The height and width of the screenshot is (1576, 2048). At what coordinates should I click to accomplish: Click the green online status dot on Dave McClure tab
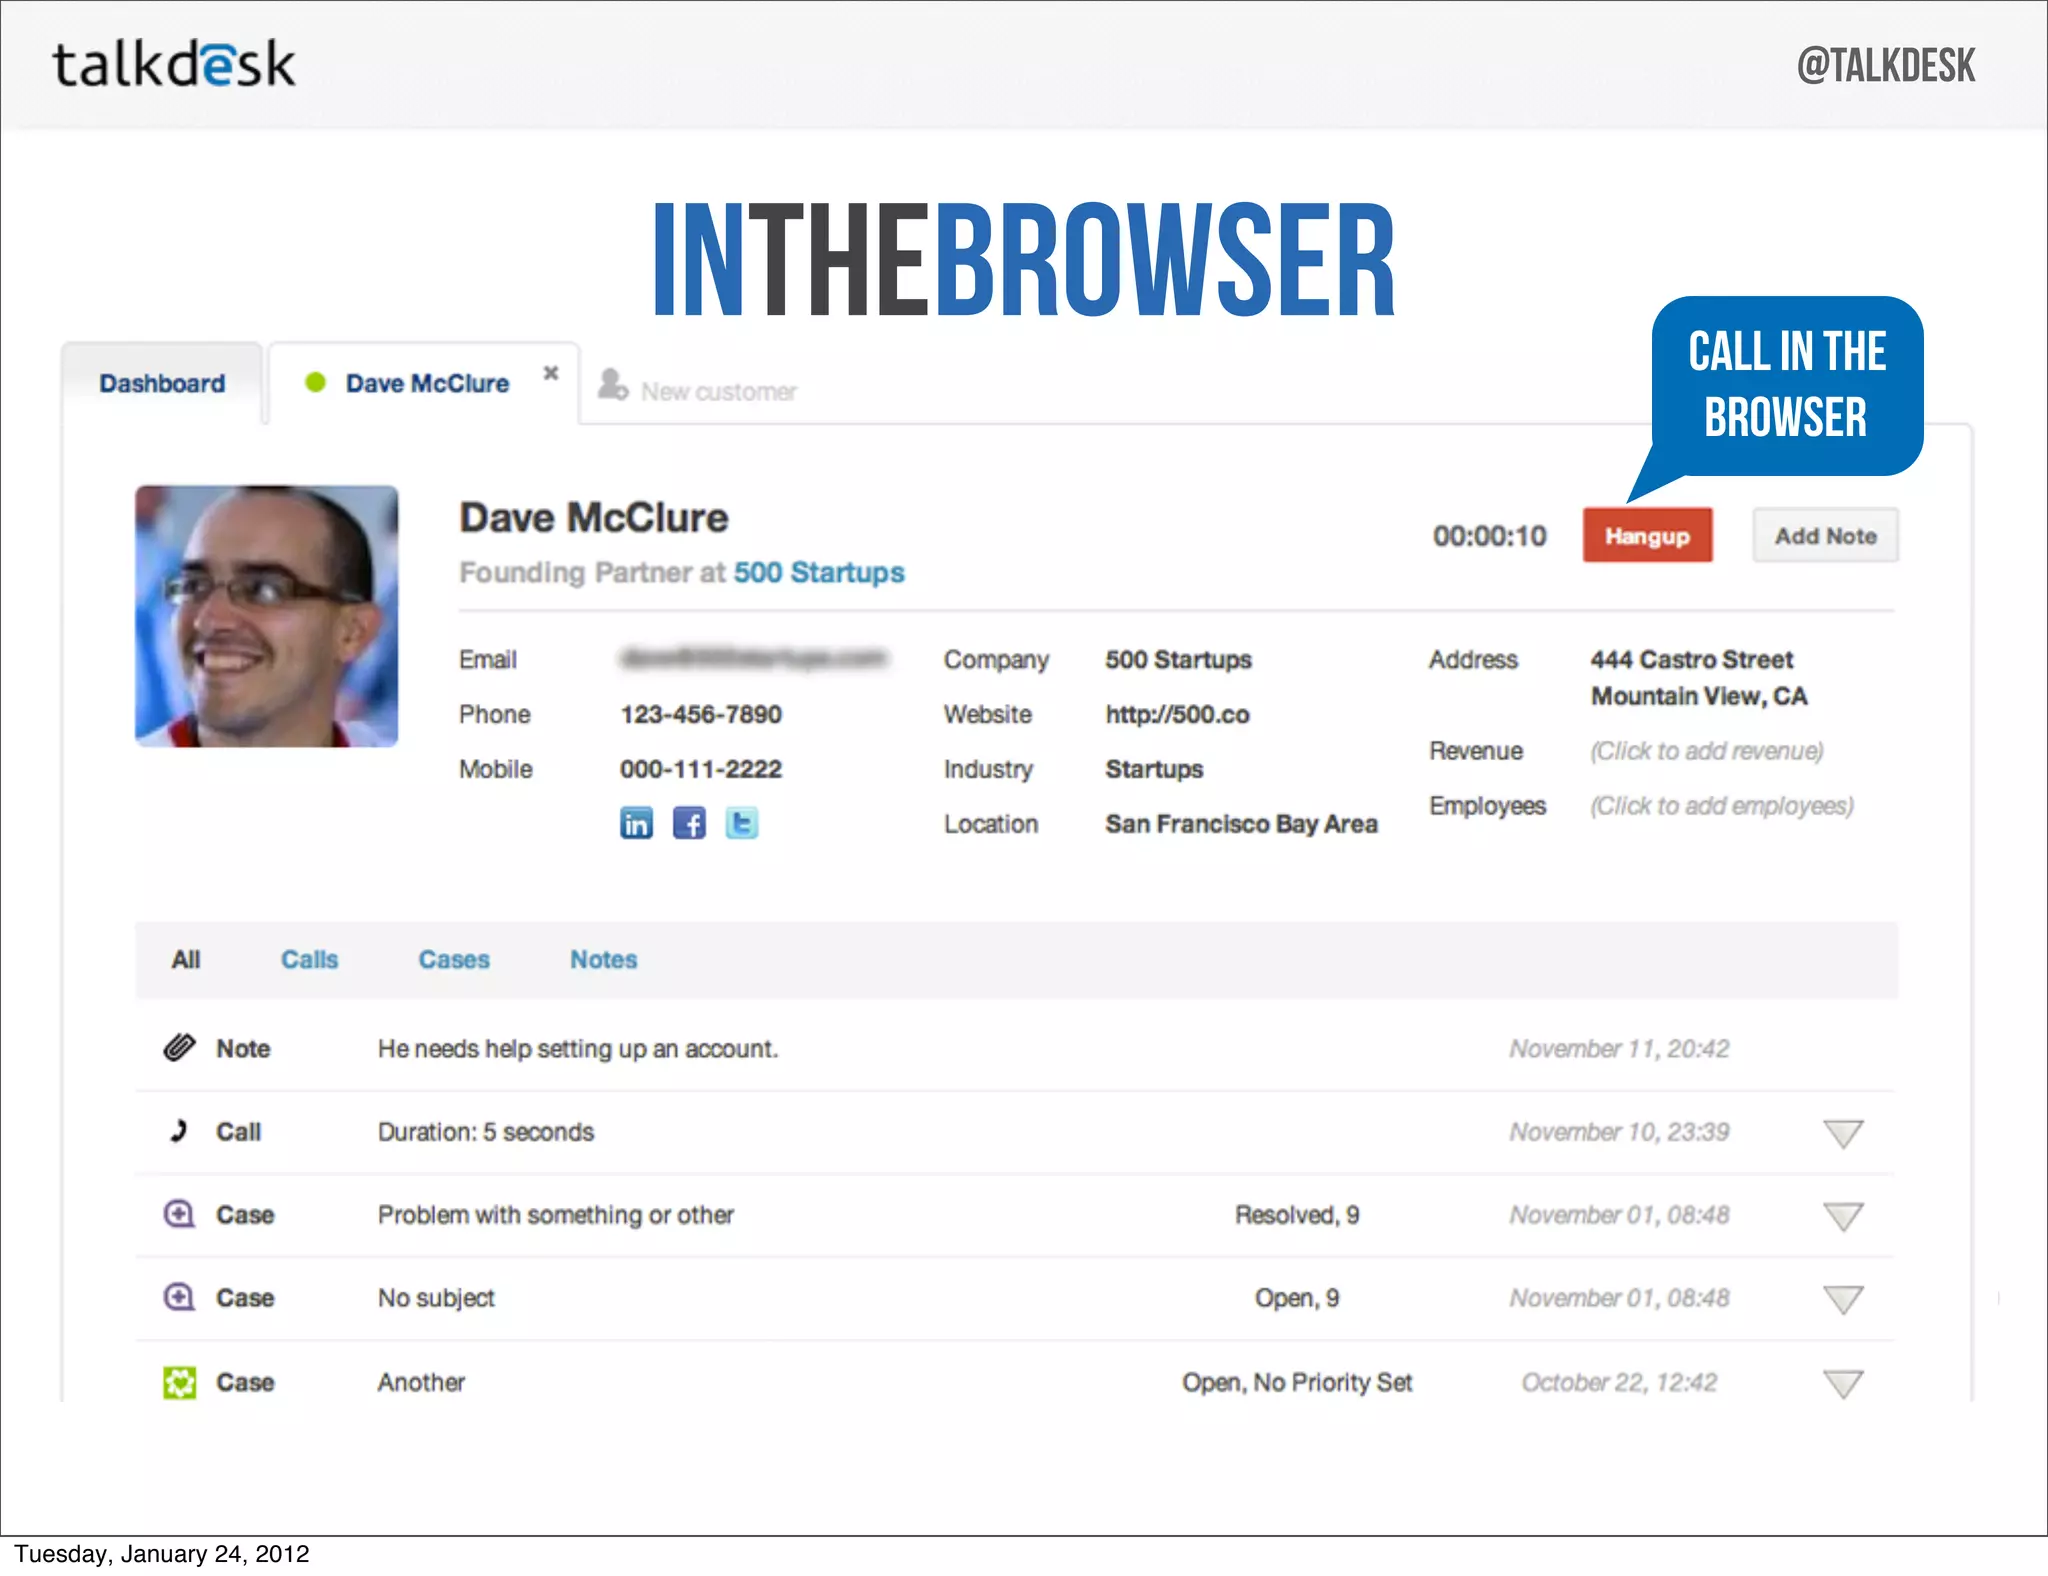(315, 382)
